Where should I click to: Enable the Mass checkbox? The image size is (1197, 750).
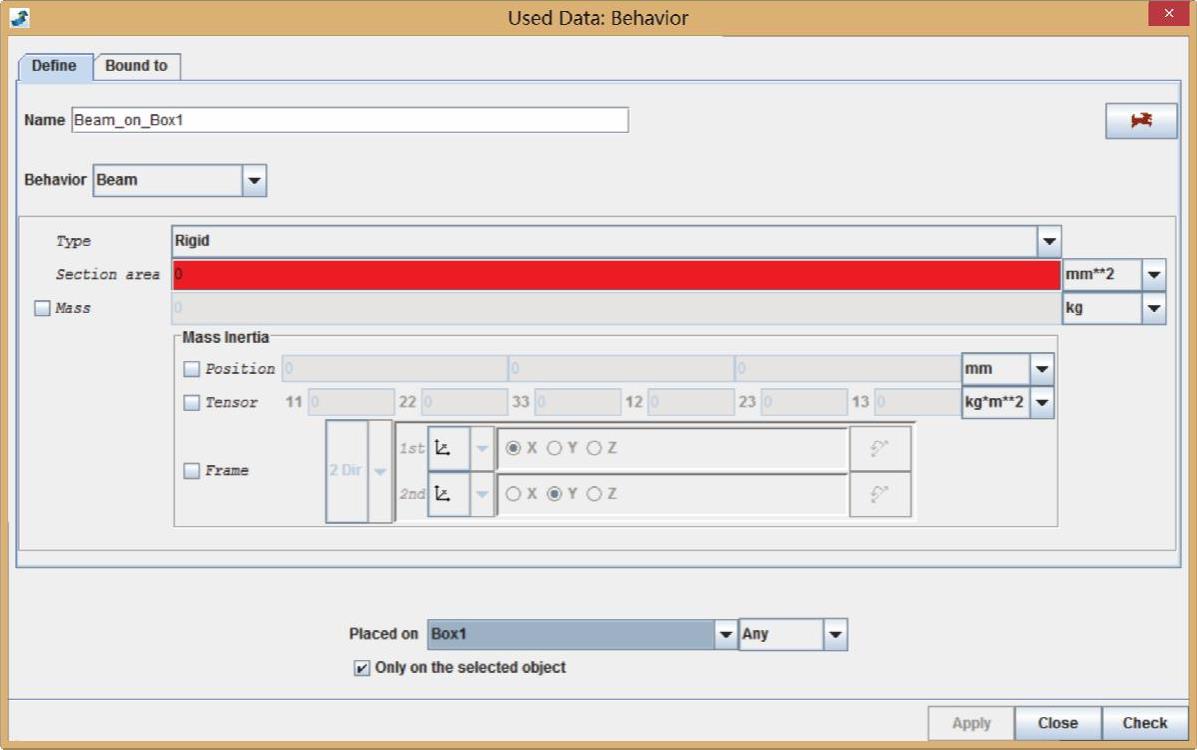42,309
